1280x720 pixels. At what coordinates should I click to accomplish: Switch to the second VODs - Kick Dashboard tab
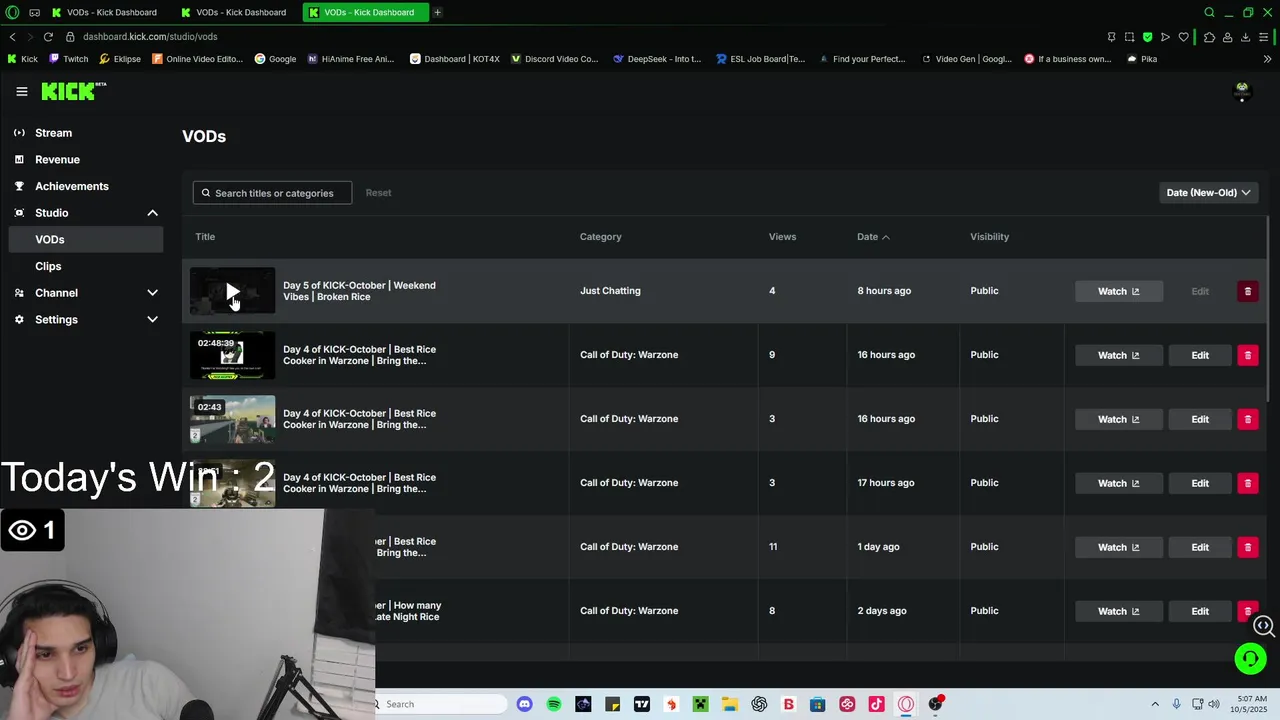[x=234, y=12]
